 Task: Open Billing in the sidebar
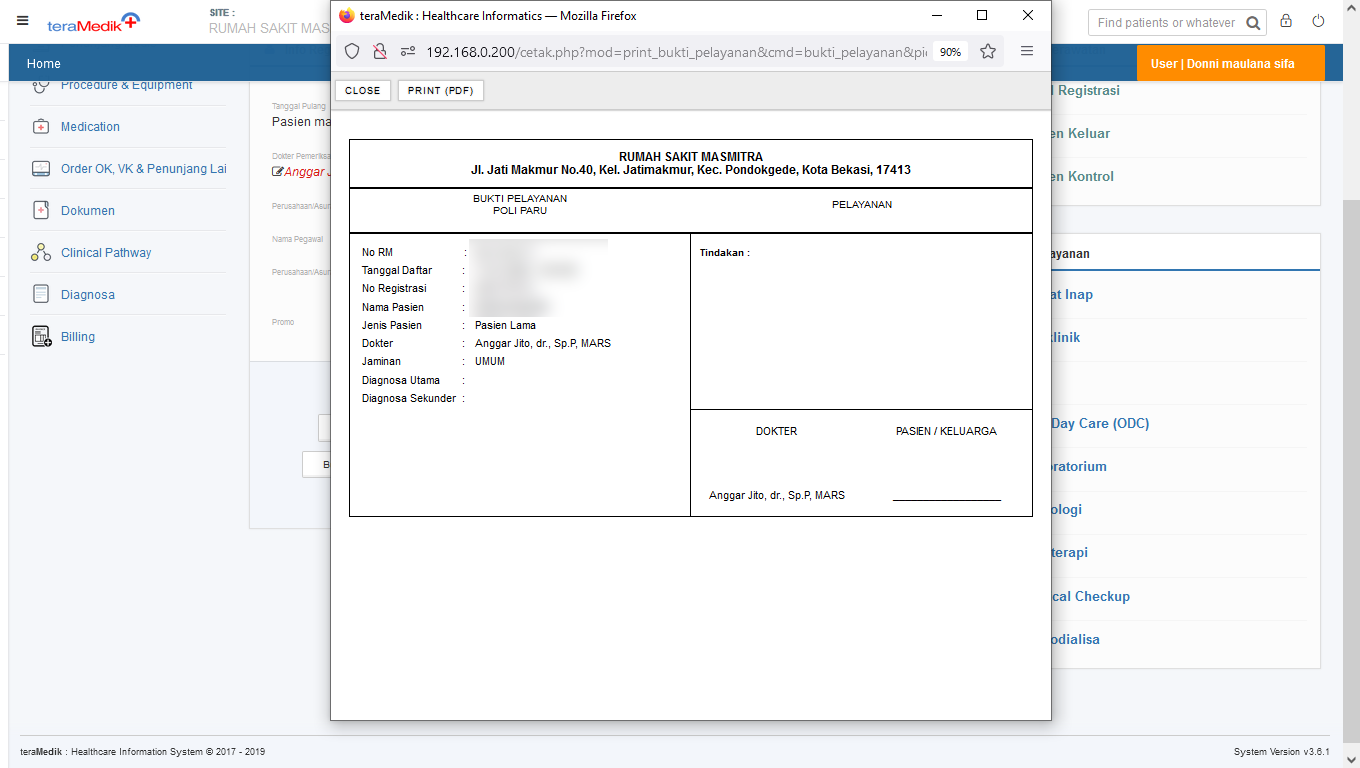point(78,337)
